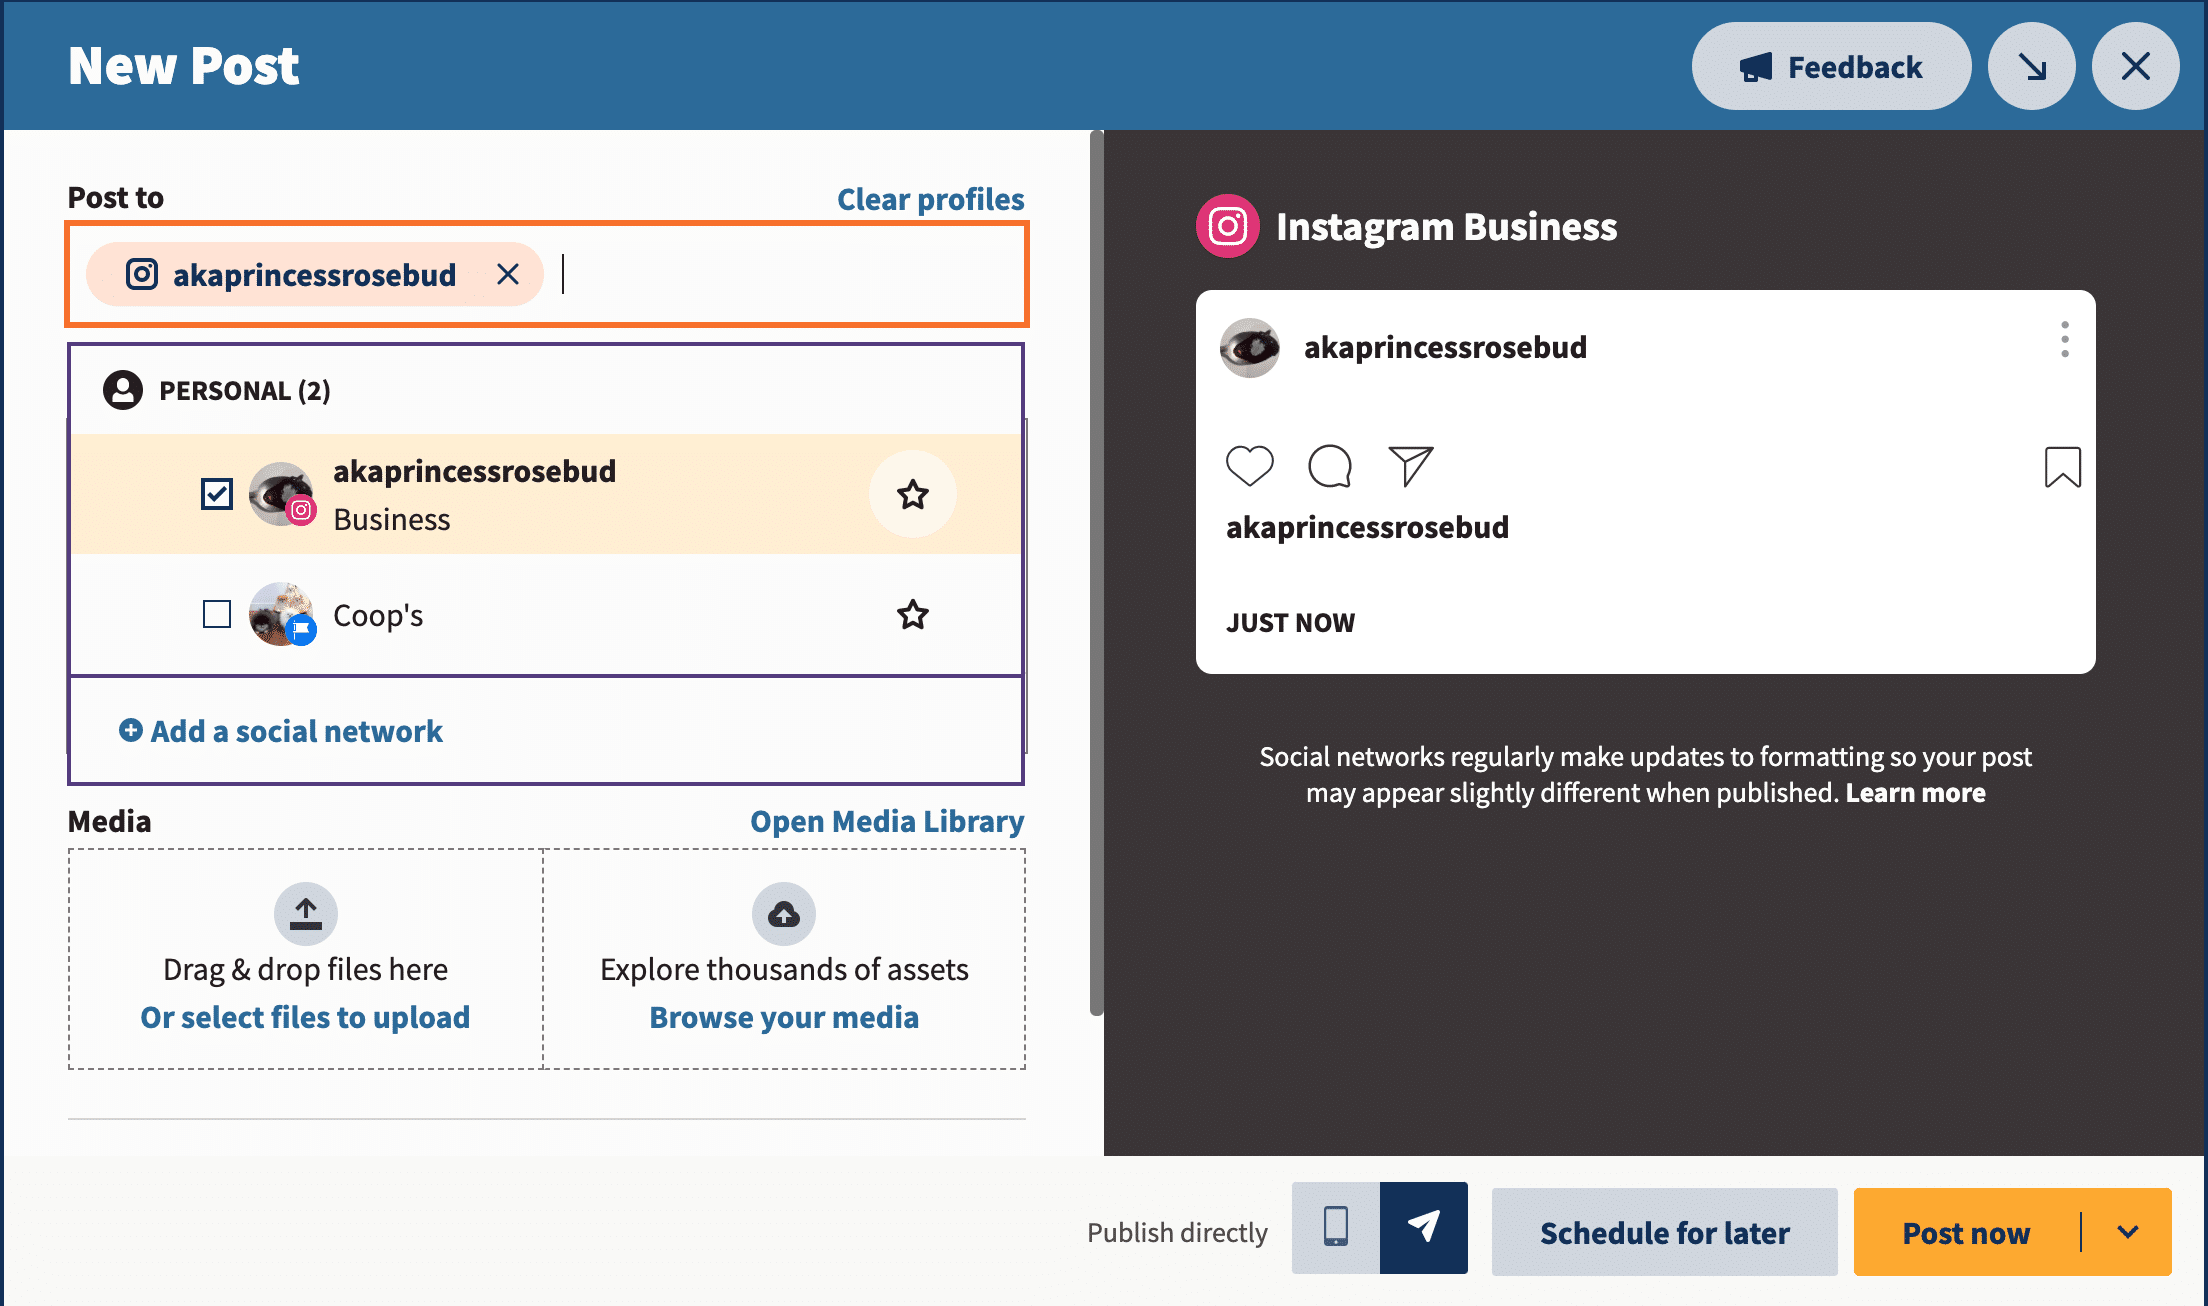Click the Learn more link
The height and width of the screenshot is (1306, 2208).
[1915, 793]
